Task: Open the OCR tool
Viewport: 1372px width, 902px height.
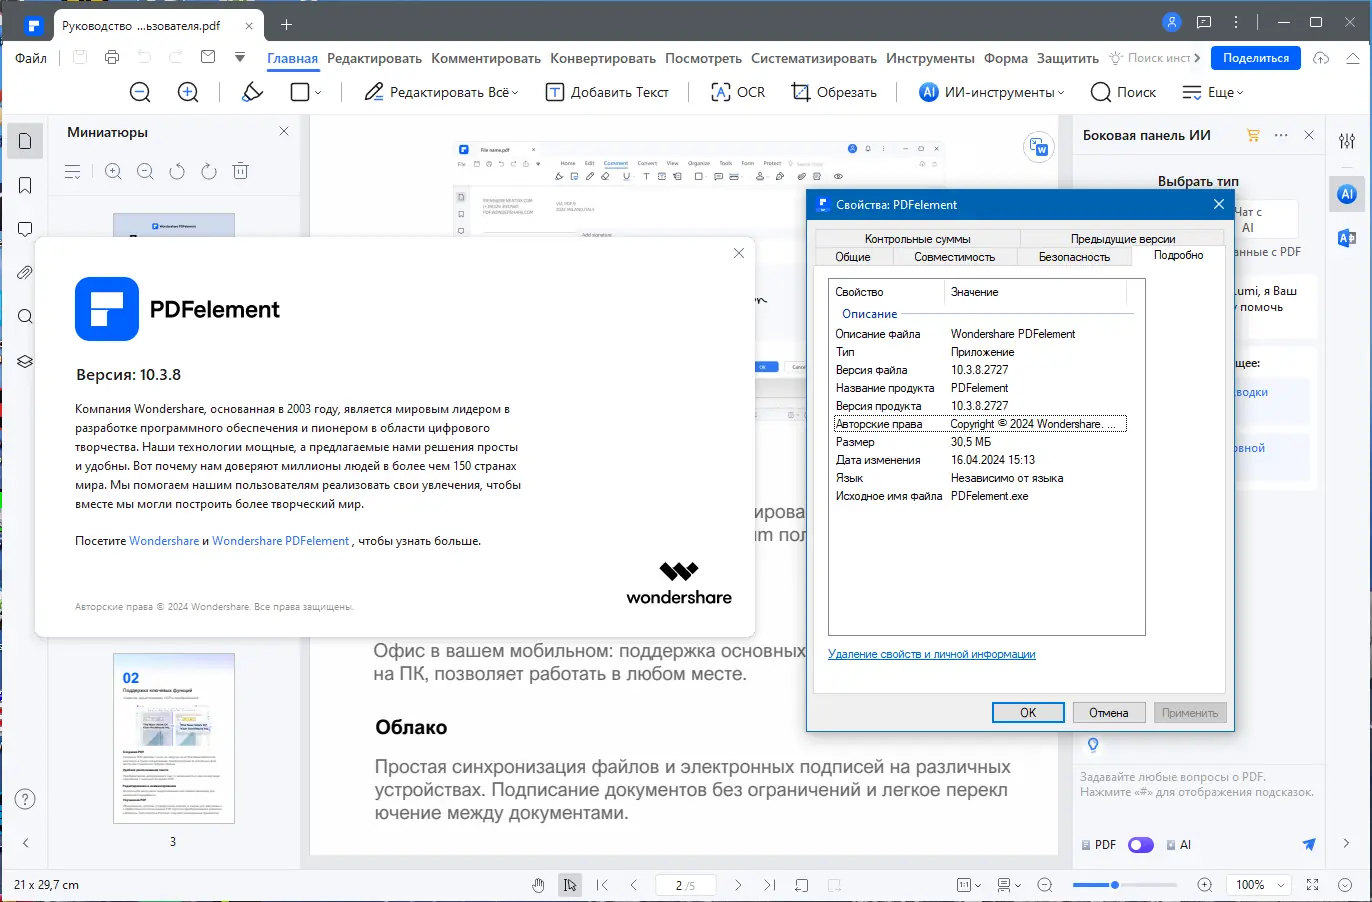Action: pyautogui.click(x=738, y=92)
